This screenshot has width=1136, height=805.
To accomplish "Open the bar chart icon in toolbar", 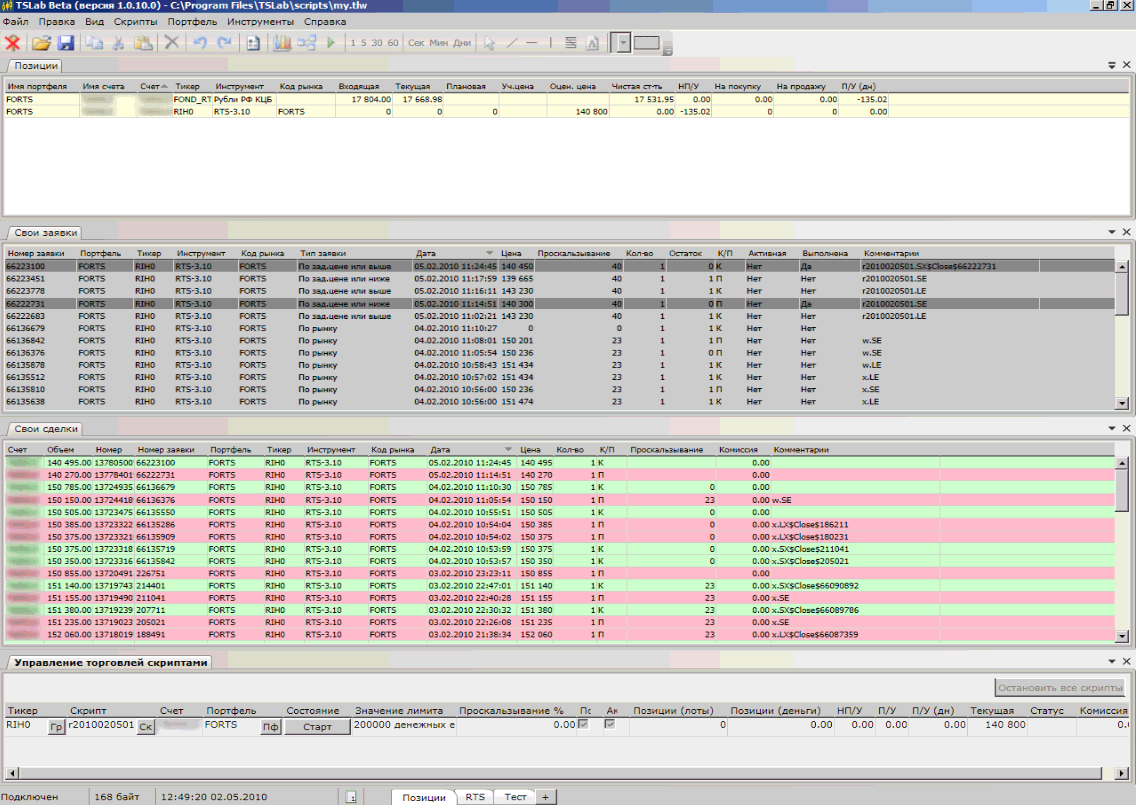I will 282,43.
